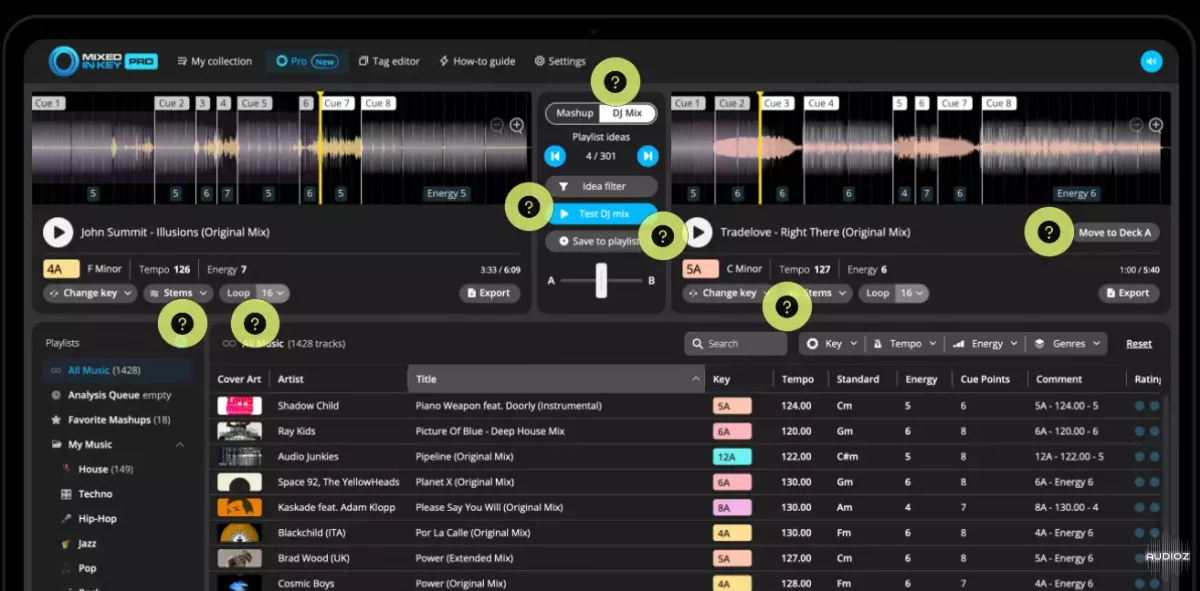1200x591 pixels.
Task: Click the Test DJ mix button
Action: pyautogui.click(x=601, y=214)
